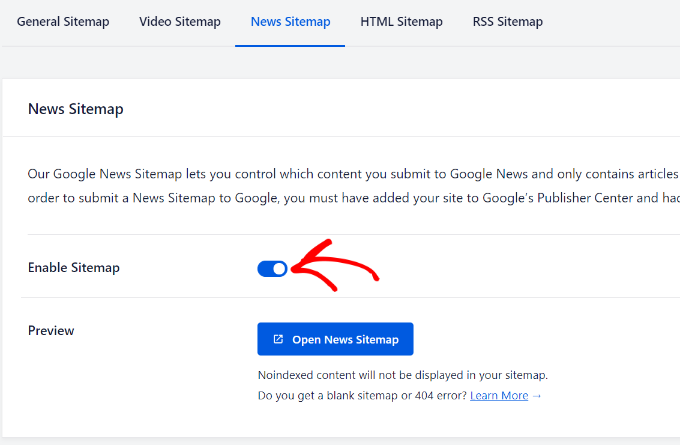680x445 pixels.
Task: Click external-link icon in Open News Sitemap button
Action: 277,340
